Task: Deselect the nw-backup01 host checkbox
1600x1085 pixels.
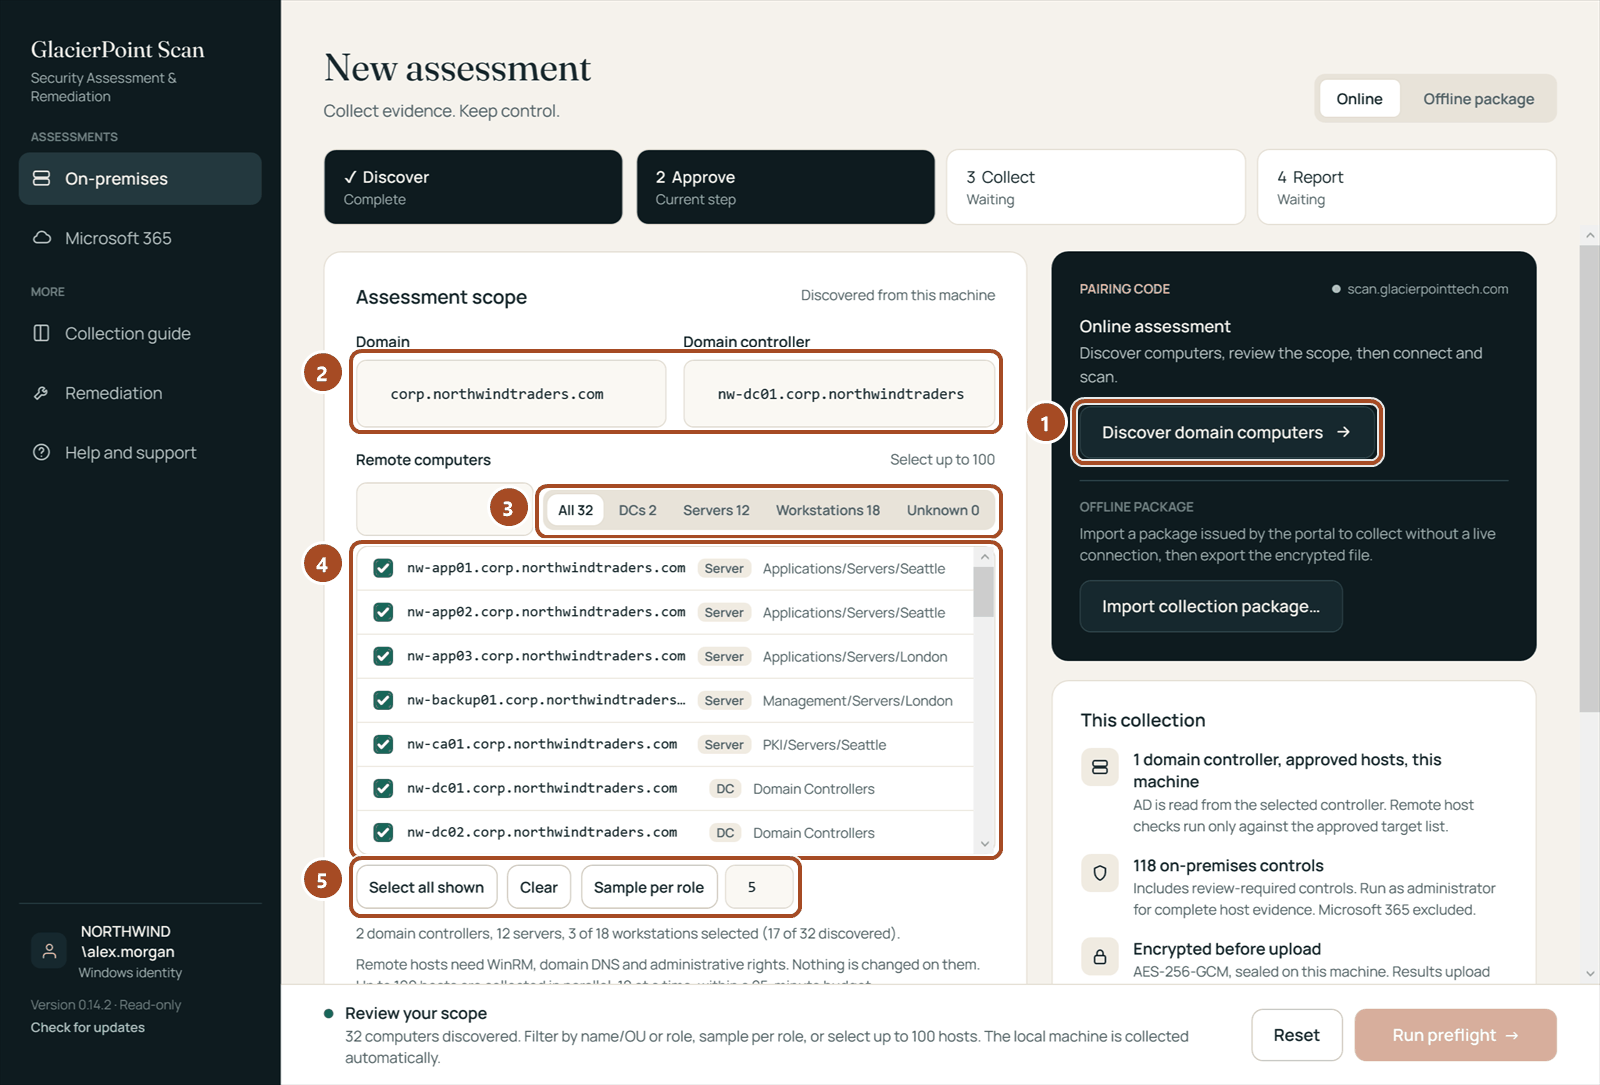Action: tap(383, 700)
